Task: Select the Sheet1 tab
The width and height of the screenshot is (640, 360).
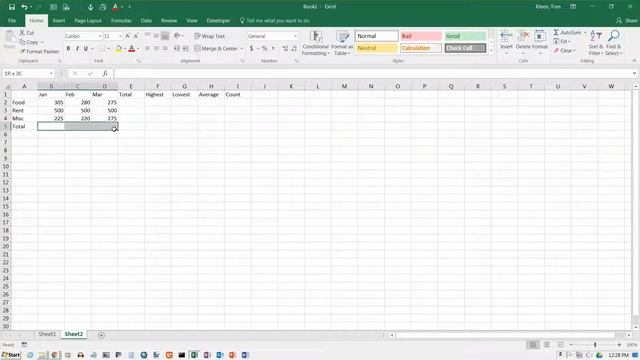Action: [47, 334]
